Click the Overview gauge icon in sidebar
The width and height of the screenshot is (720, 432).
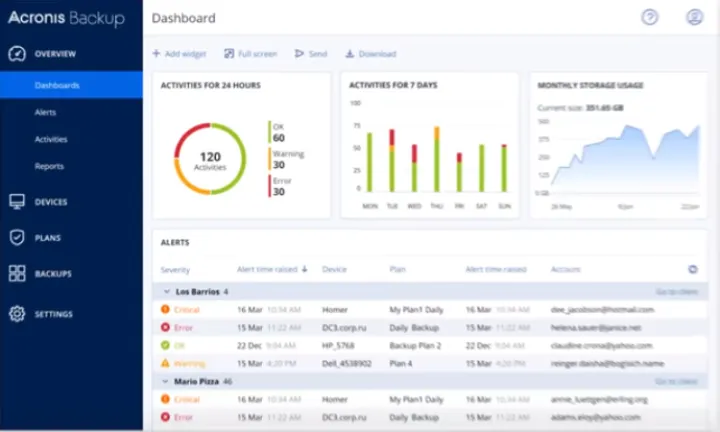[16, 54]
